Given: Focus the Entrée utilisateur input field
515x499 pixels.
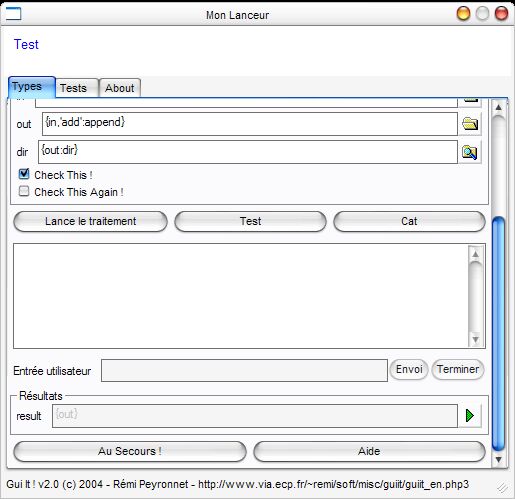Looking at the screenshot, I should point(244,370).
